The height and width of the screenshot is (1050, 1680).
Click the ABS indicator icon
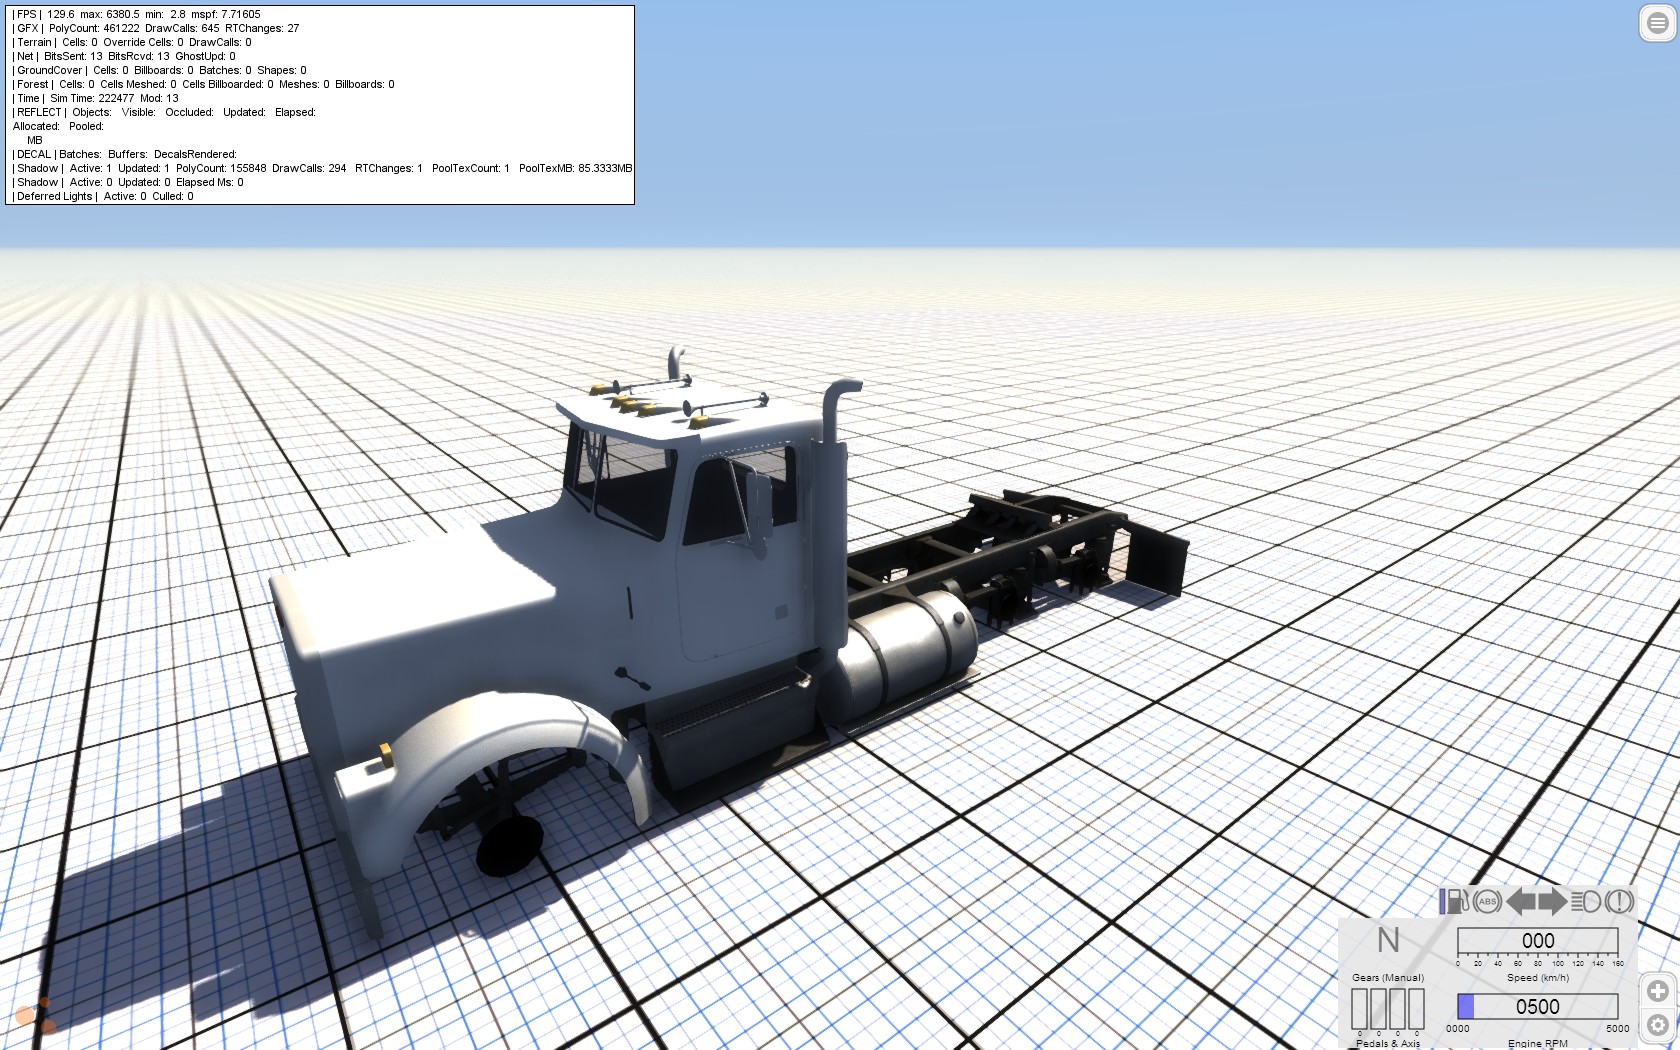point(1487,901)
